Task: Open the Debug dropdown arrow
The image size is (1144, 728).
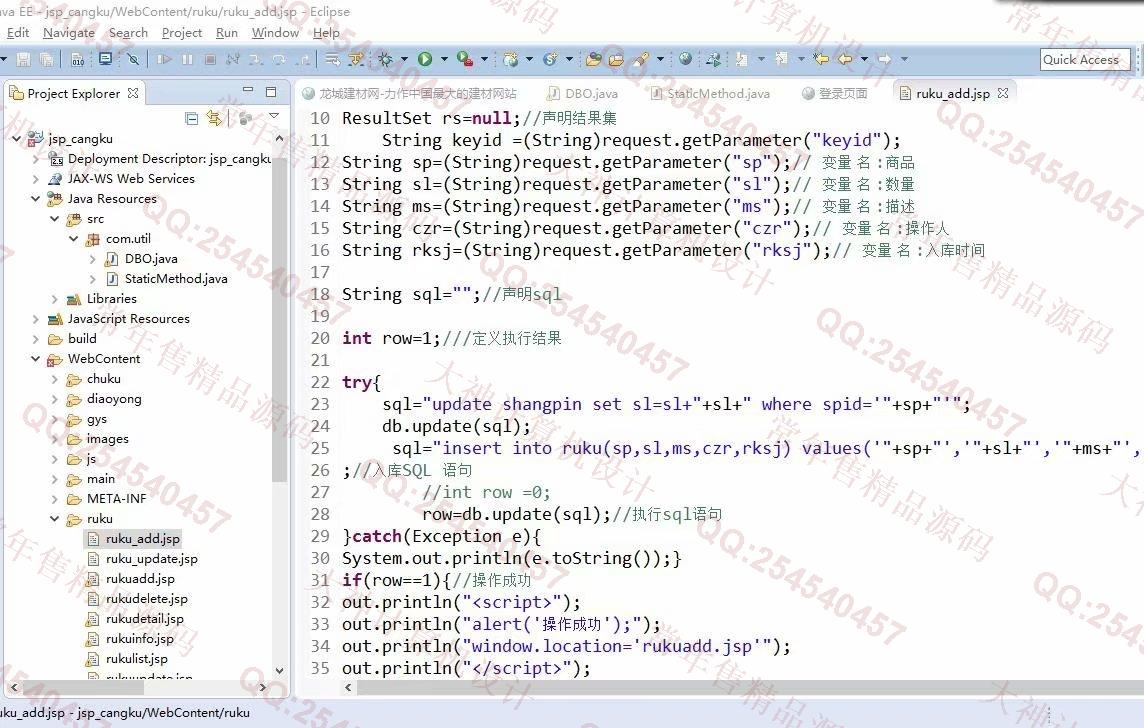Action: pos(404,59)
